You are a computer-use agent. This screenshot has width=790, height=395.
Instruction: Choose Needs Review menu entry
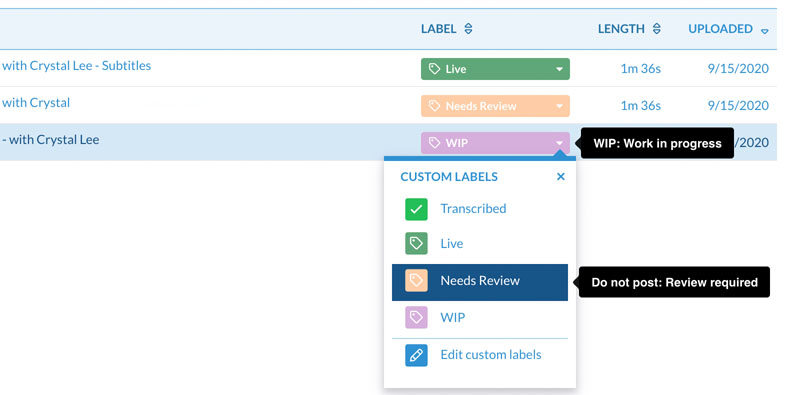click(x=480, y=282)
